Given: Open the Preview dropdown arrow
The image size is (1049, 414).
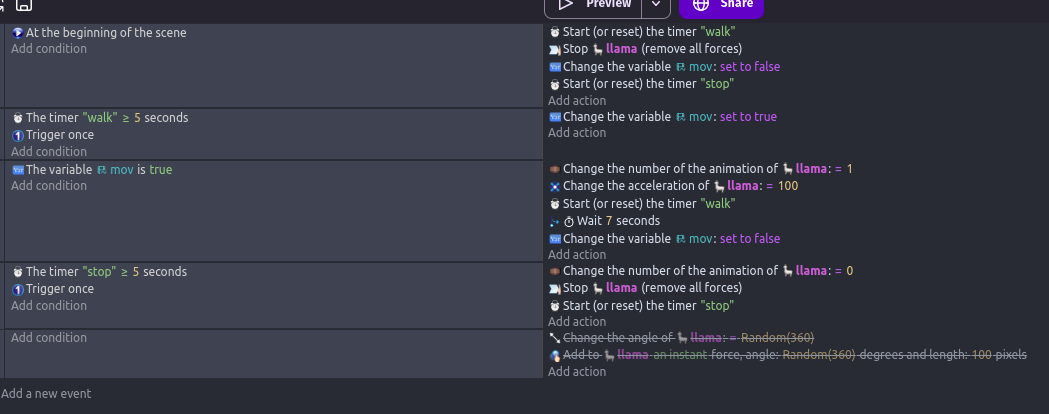Looking at the screenshot, I should pos(656,5).
